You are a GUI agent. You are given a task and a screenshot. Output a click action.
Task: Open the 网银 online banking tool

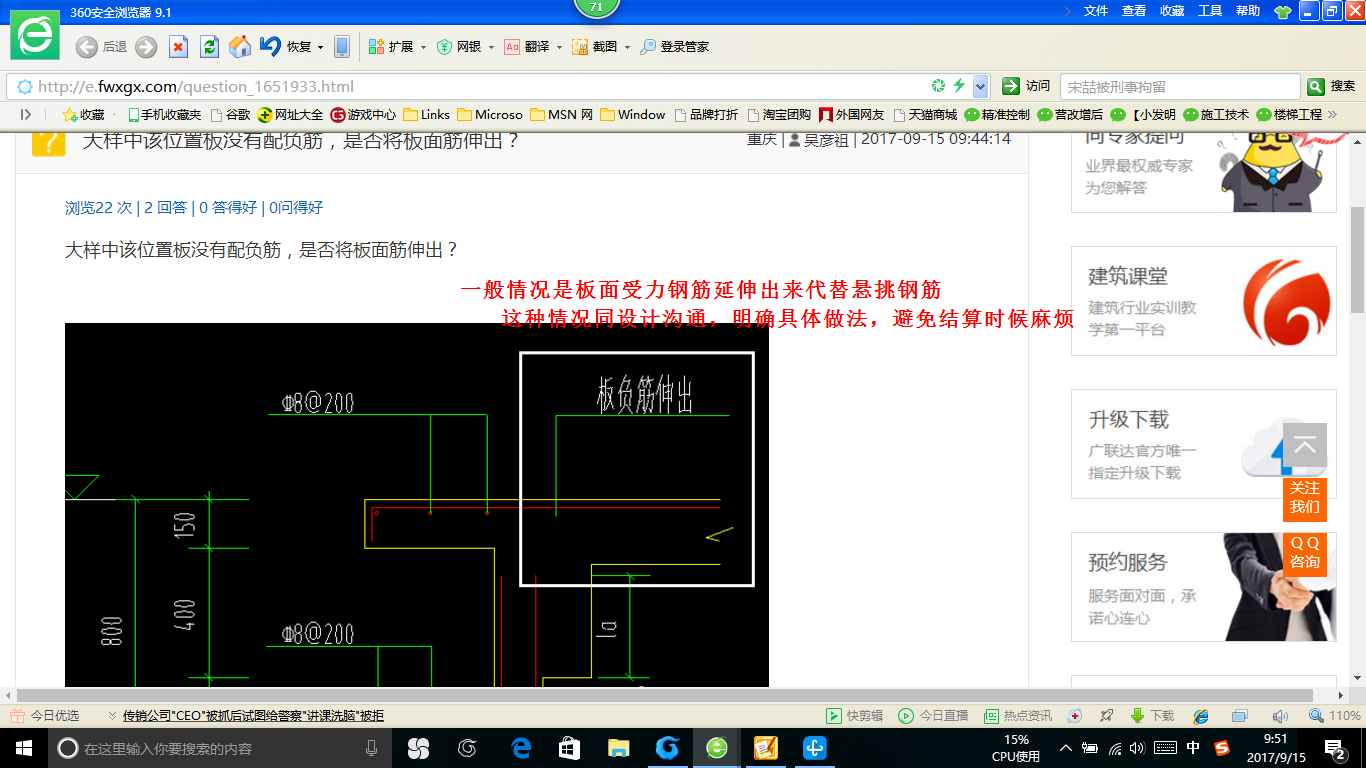tap(459, 47)
